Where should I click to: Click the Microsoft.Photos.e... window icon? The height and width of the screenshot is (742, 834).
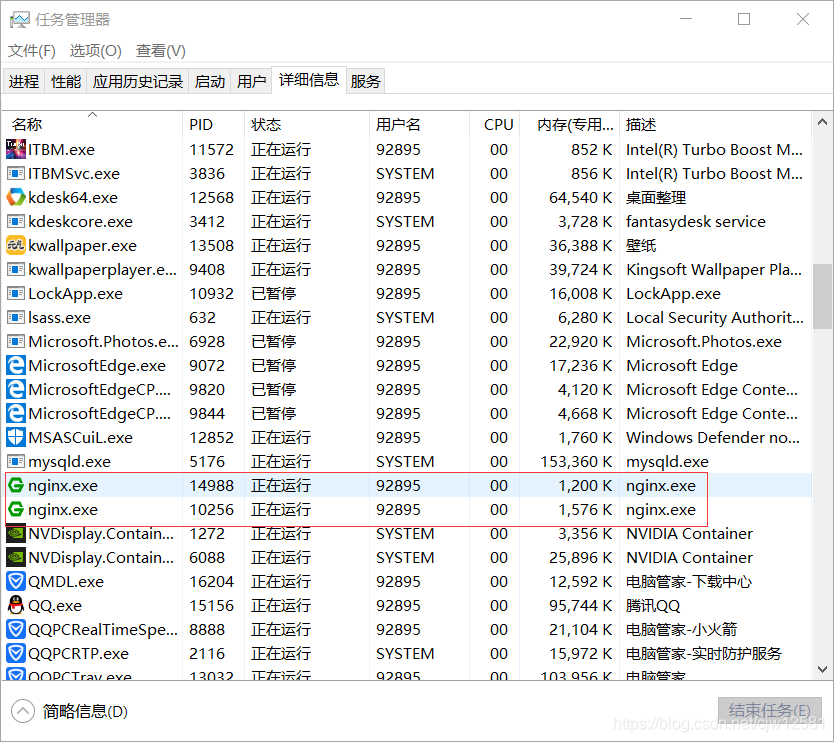coord(15,341)
